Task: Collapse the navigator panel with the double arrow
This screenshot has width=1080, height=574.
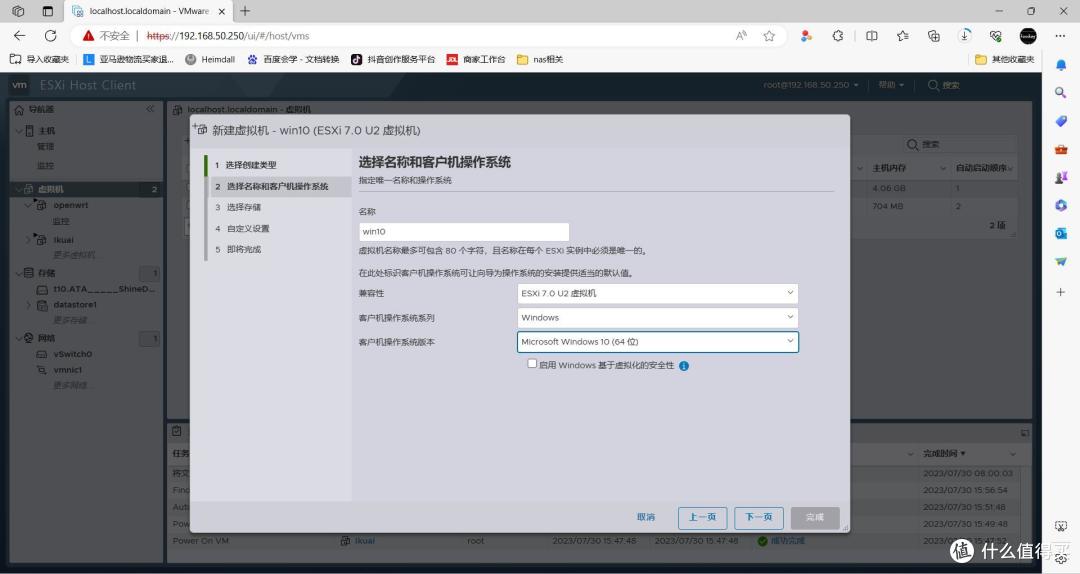Action: [150, 109]
